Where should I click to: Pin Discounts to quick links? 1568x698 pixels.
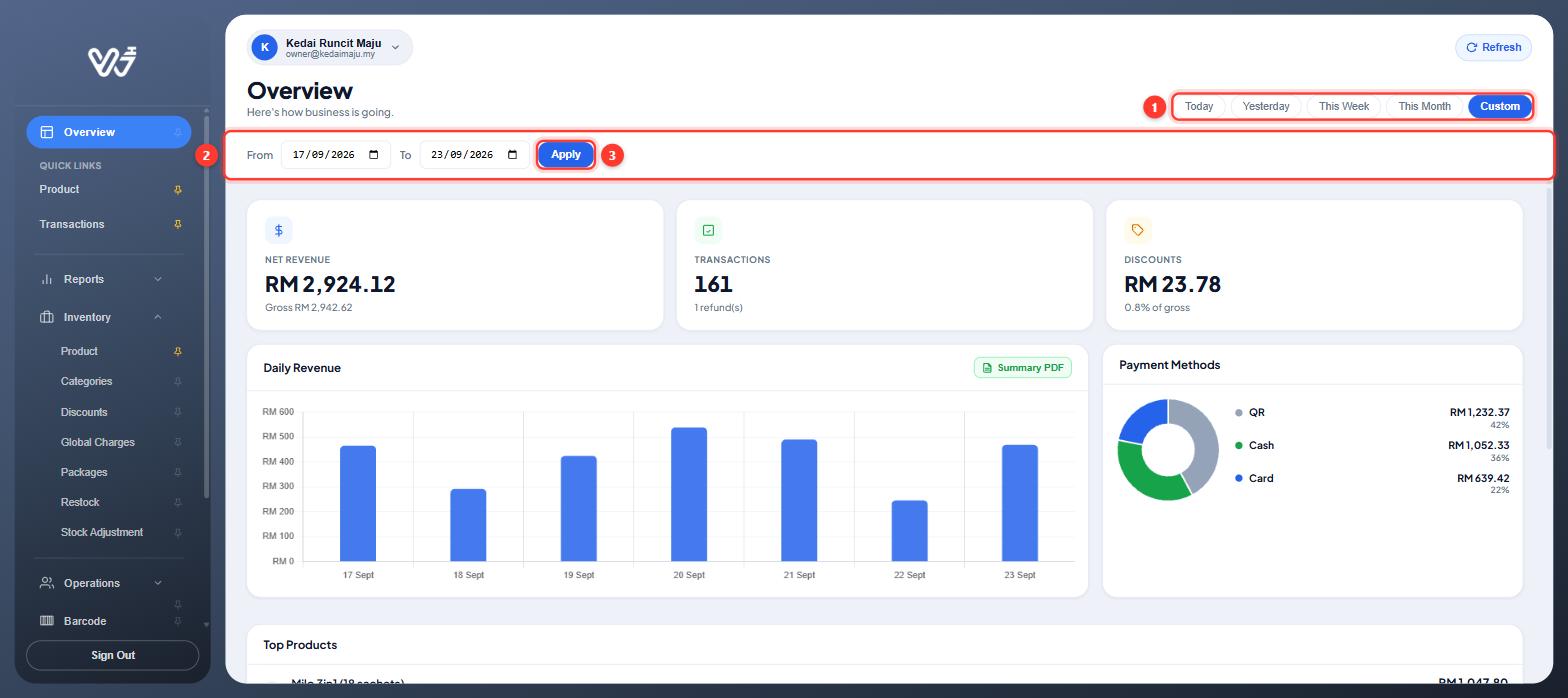pyautogui.click(x=178, y=412)
